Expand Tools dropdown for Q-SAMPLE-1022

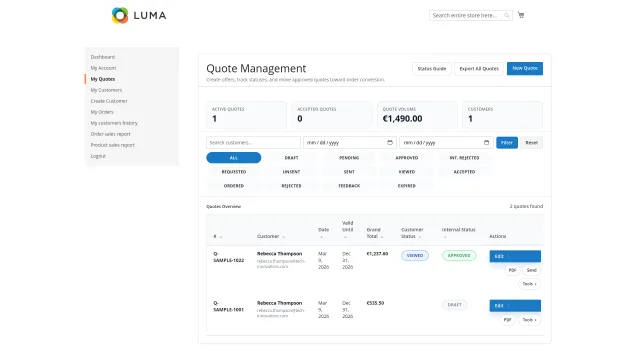529,284
